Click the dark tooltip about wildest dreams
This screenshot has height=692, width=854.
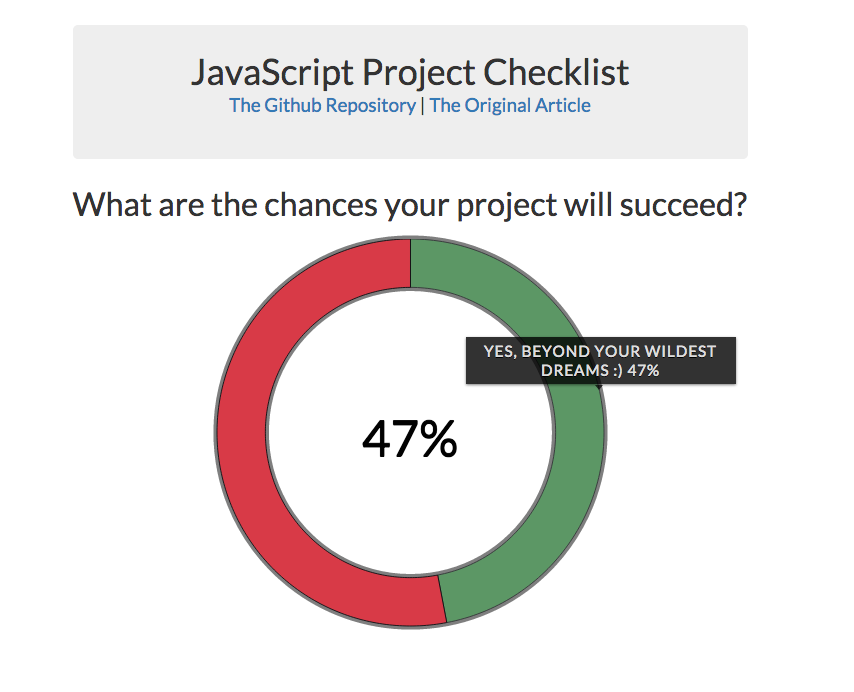tap(601, 360)
